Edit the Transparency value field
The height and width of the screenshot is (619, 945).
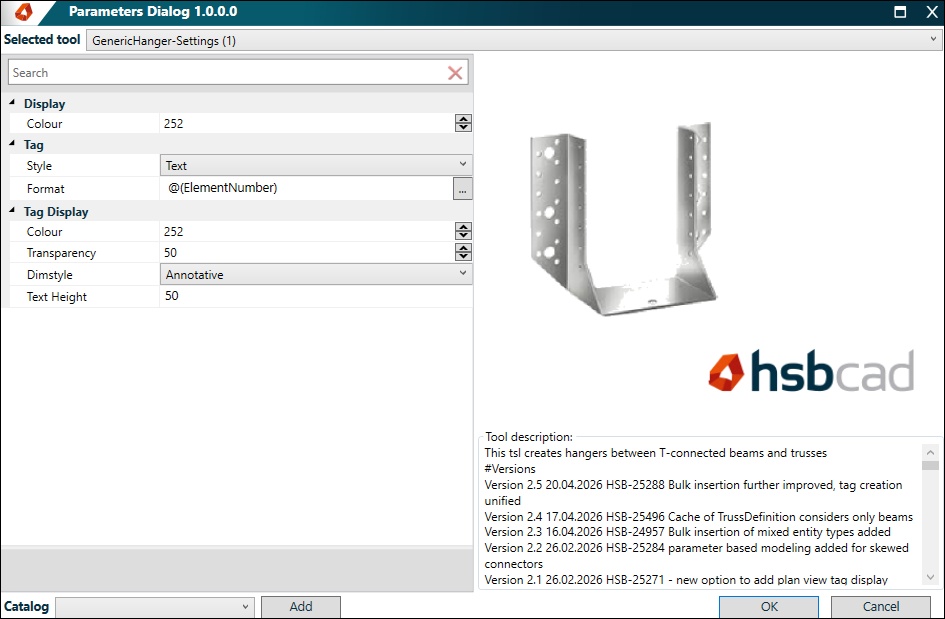click(307, 253)
